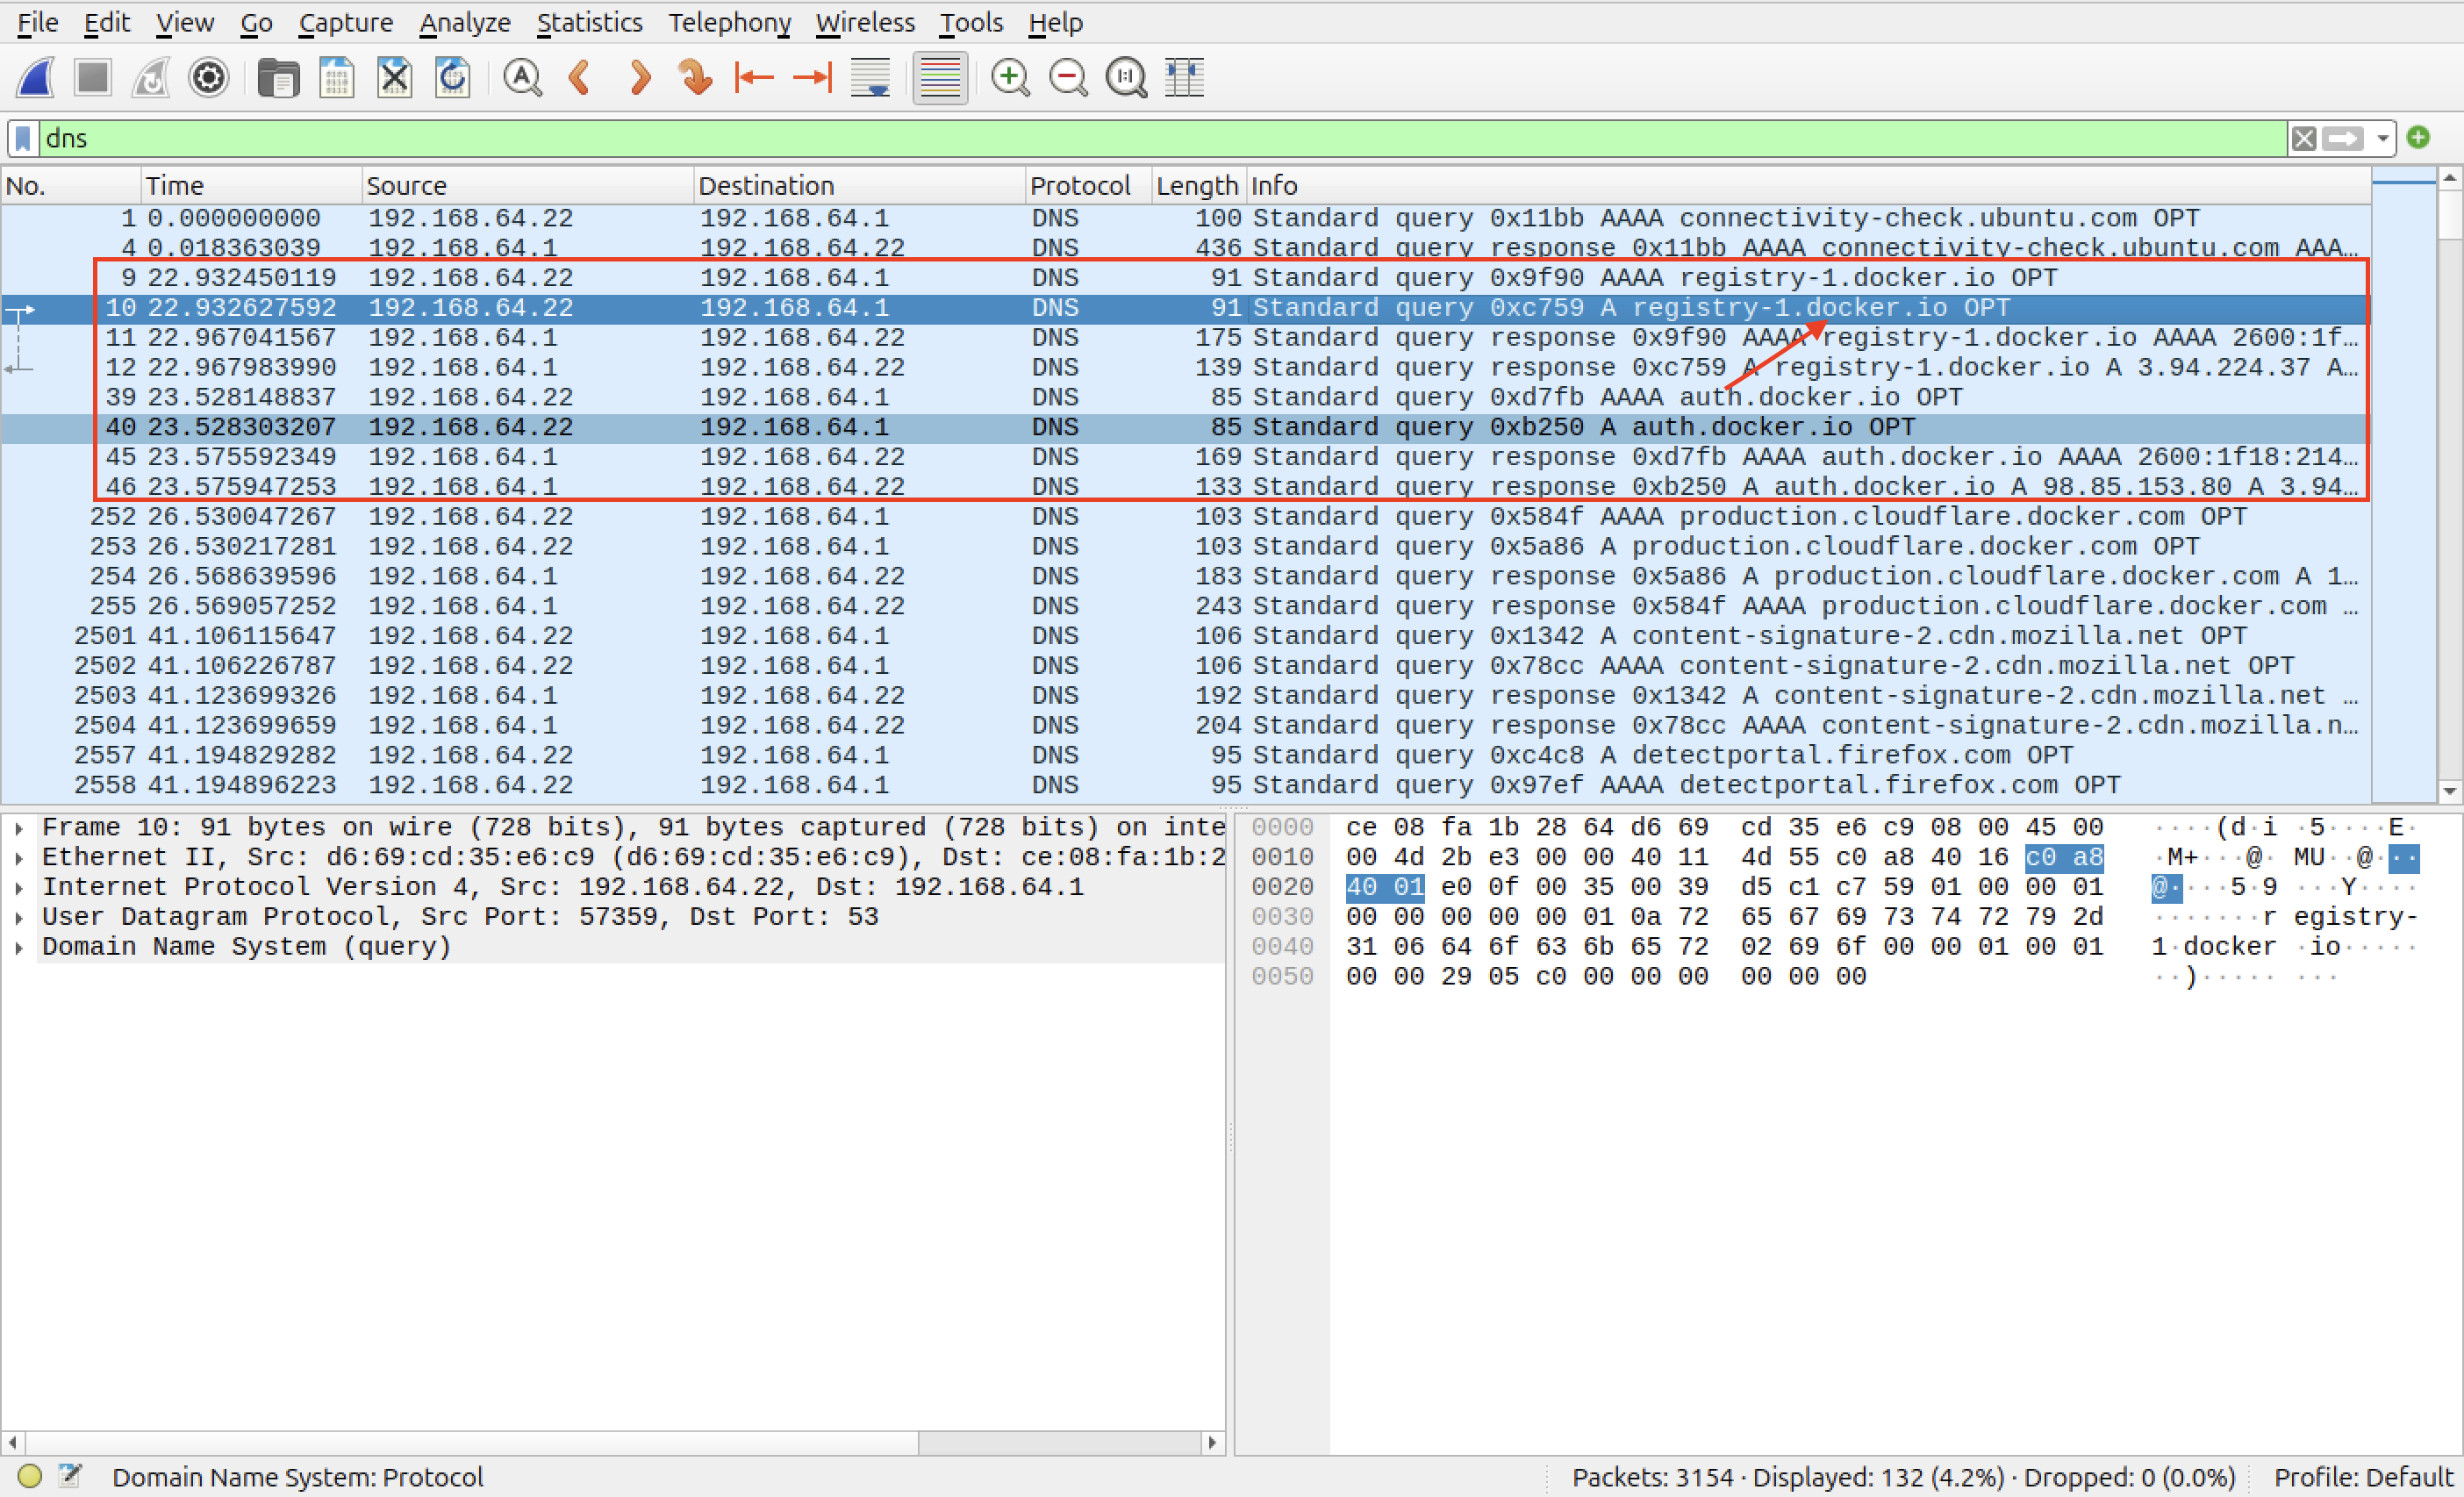The image size is (2464, 1497).
Task: Click the find packet magnifier icon
Action: point(522,77)
